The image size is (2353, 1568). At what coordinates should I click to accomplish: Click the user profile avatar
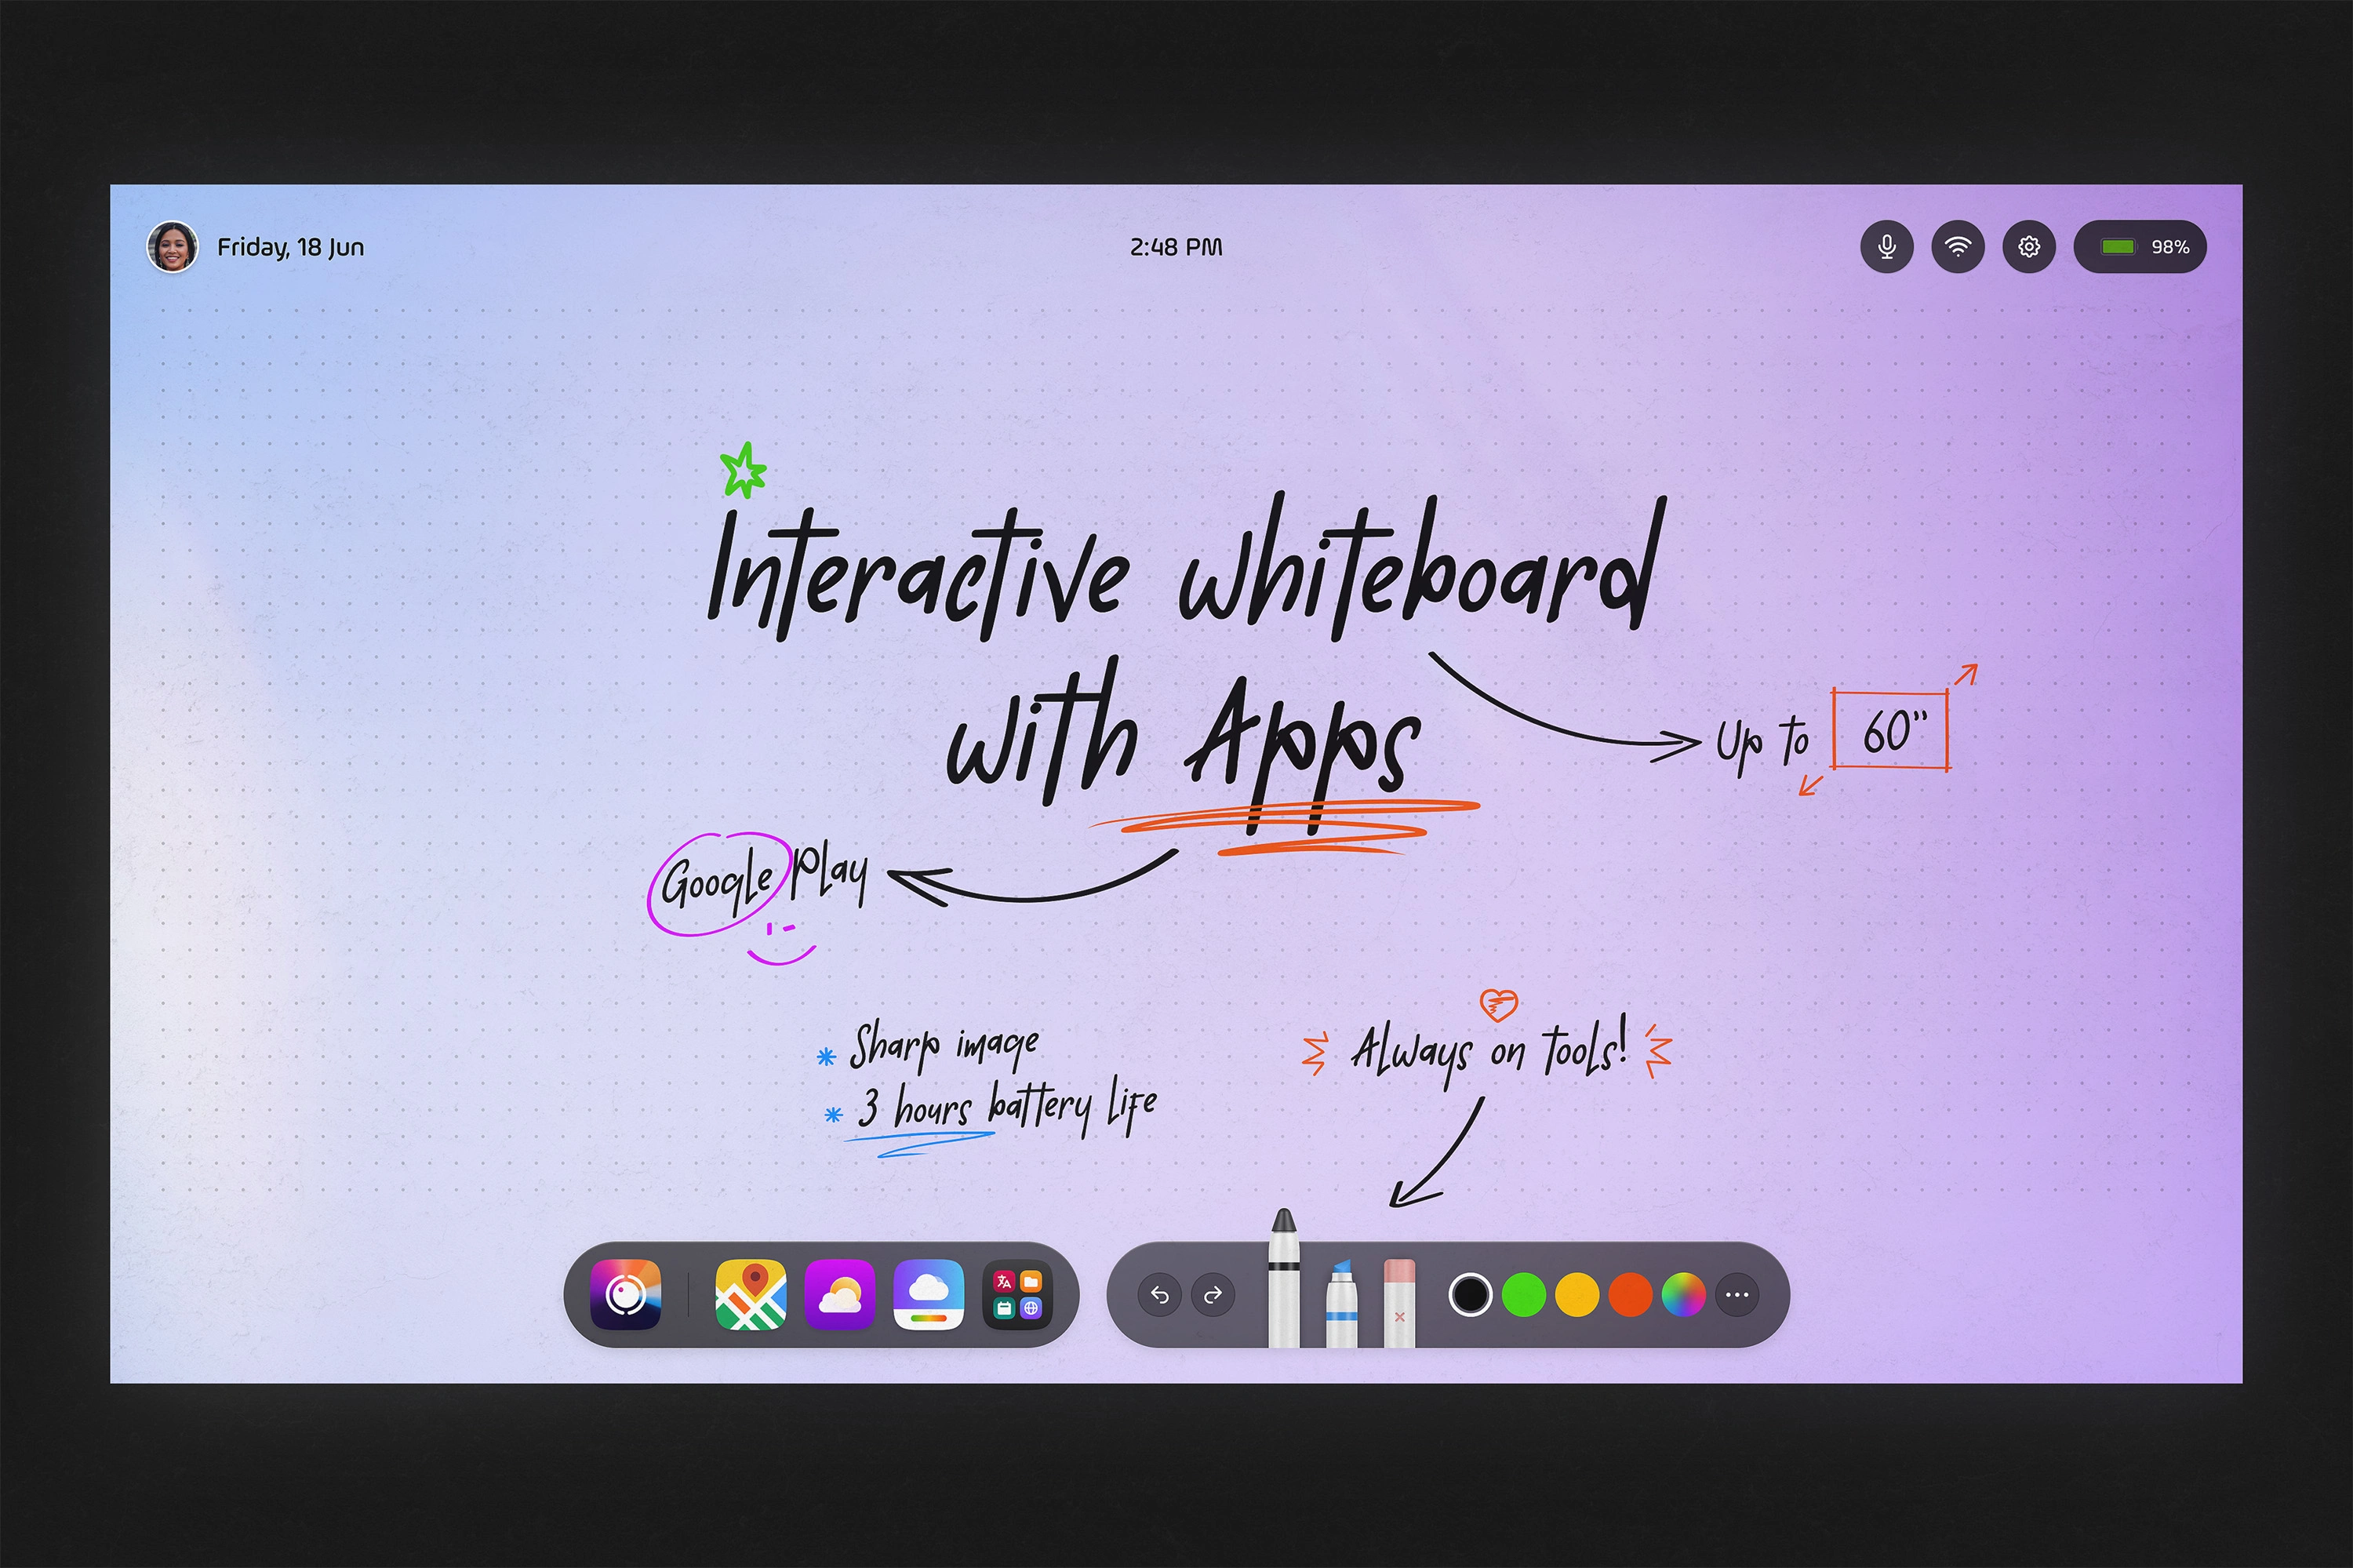pyautogui.click(x=172, y=246)
